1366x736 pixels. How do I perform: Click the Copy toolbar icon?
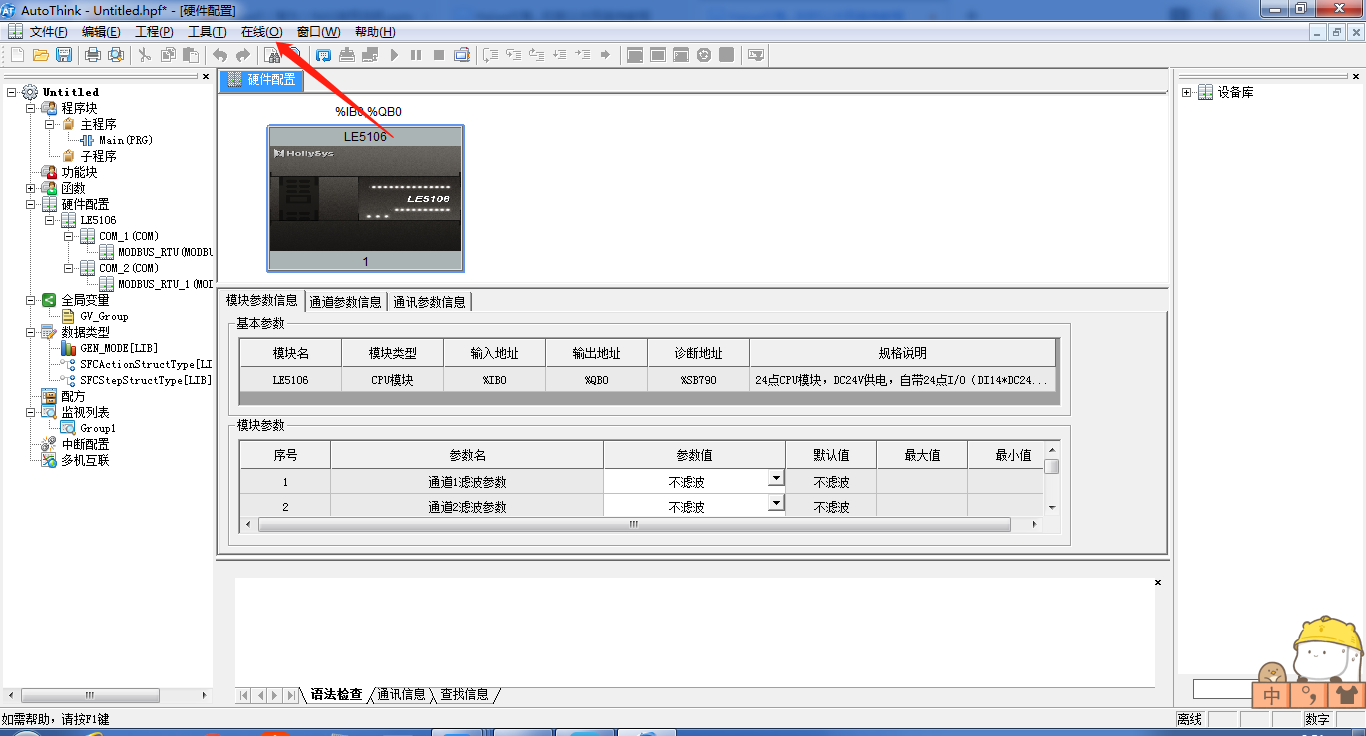(168, 55)
